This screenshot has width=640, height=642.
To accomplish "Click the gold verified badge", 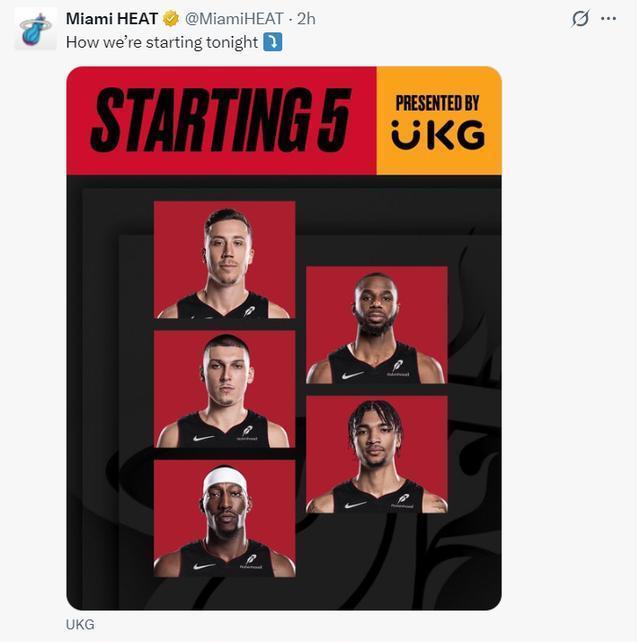I will 171,18.
